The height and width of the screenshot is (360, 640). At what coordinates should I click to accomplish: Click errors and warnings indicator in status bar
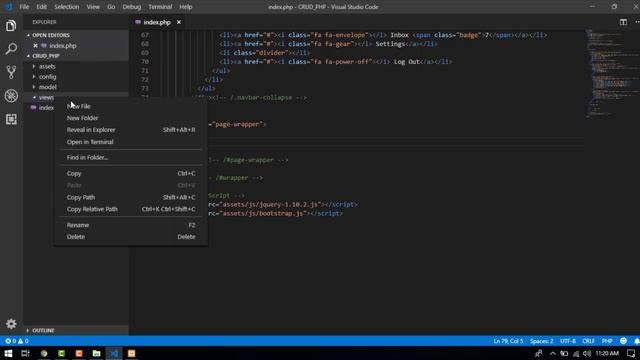point(17,341)
